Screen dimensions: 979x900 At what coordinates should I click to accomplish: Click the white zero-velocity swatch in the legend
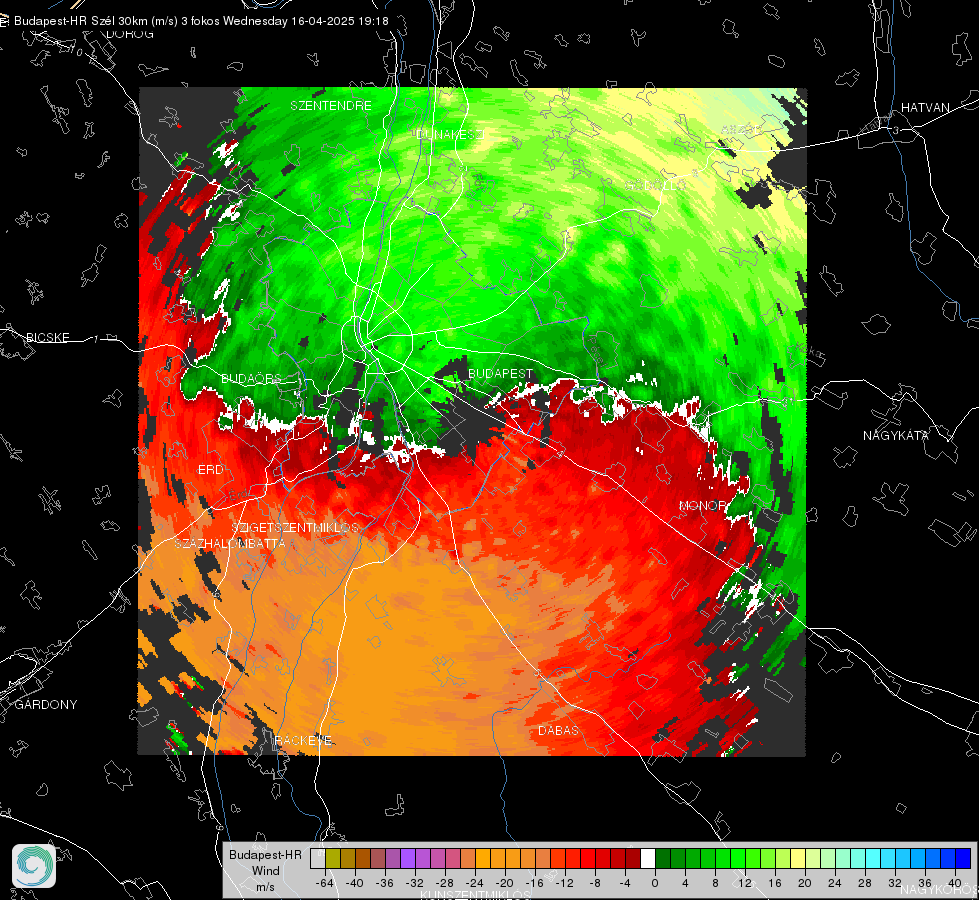(648, 859)
